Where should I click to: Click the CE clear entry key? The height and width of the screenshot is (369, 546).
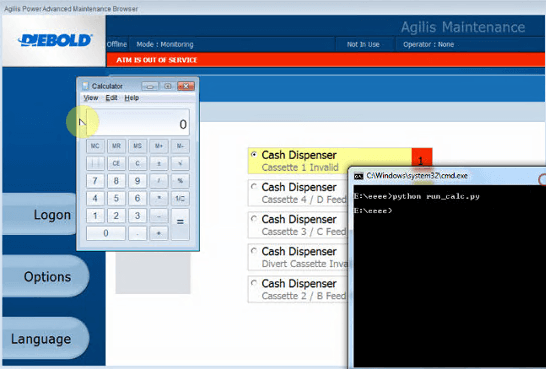click(x=116, y=163)
